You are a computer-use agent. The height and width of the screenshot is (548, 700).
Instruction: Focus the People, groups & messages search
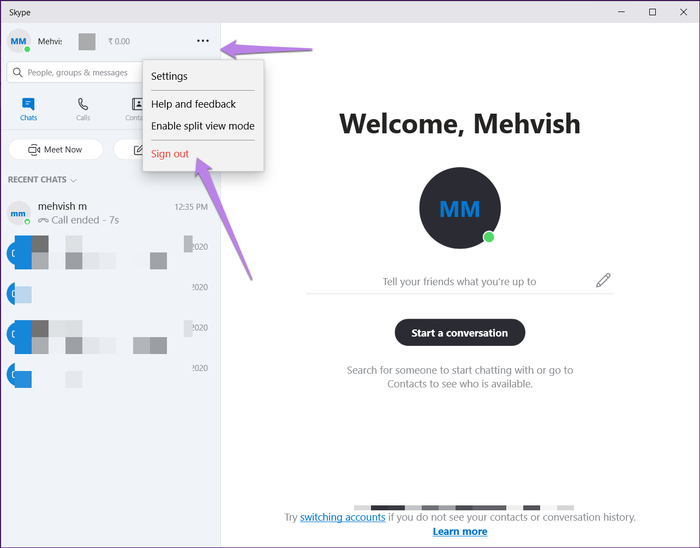pyautogui.click(x=75, y=72)
